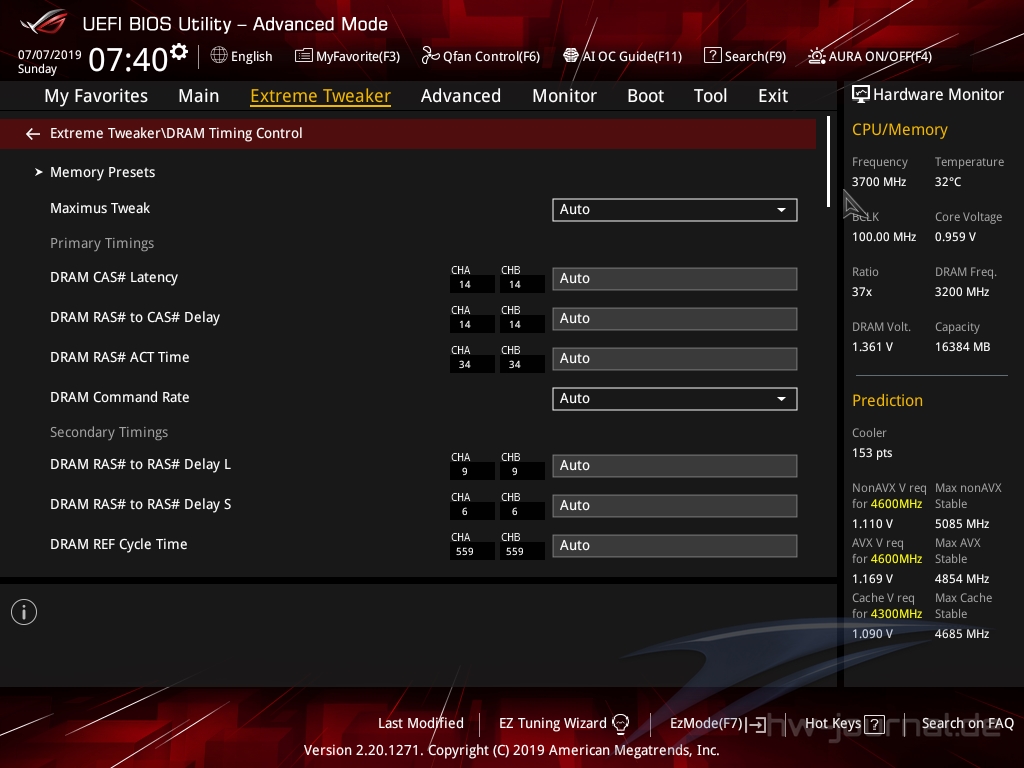Click the ROG logo icon

click(43, 22)
